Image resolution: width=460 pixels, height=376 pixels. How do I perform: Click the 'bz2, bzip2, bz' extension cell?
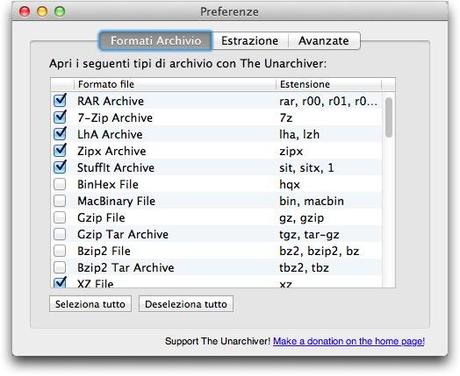click(x=319, y=251)
